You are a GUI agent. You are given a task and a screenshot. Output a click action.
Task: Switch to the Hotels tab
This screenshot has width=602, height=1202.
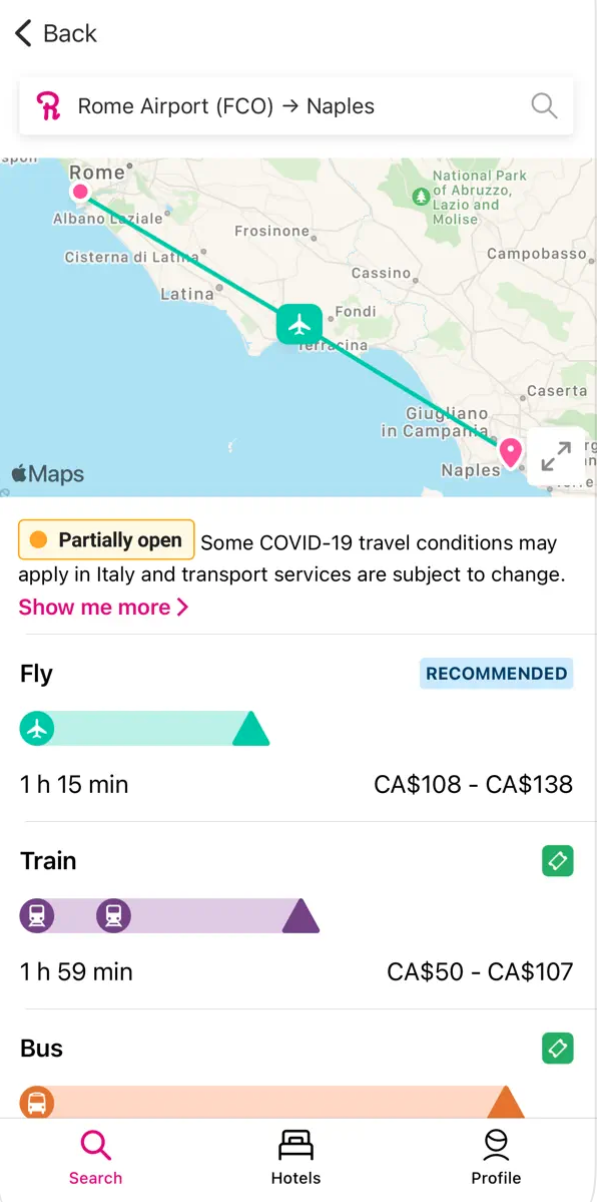tap(296, 1157)
